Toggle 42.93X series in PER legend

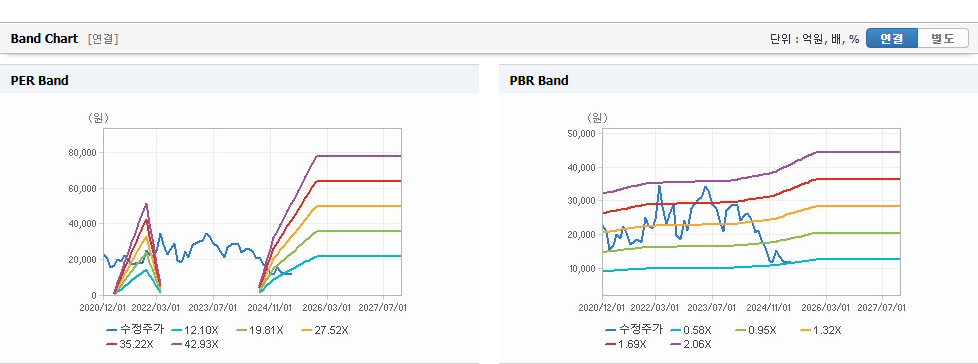click(195, 344)
